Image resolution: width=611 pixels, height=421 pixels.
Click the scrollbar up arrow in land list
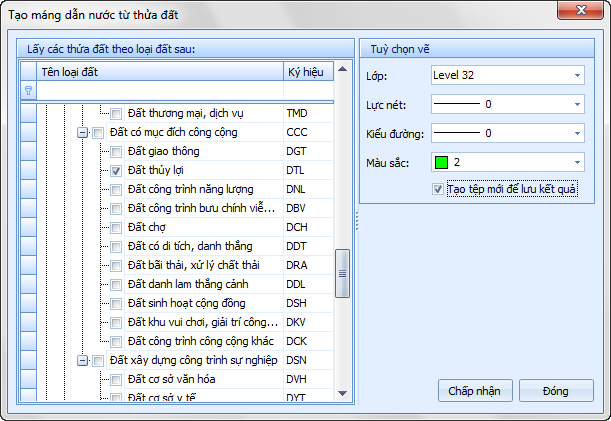coord(342,70)
